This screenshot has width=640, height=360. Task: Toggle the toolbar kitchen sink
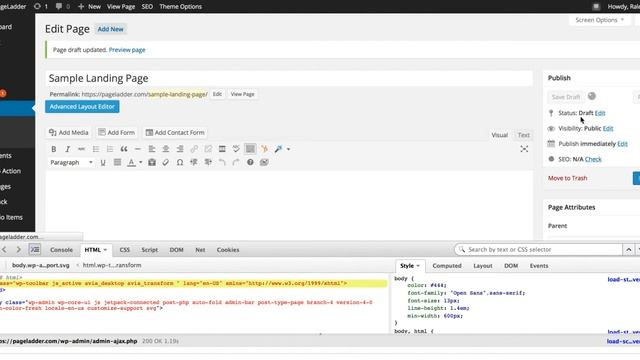(250, 149)
